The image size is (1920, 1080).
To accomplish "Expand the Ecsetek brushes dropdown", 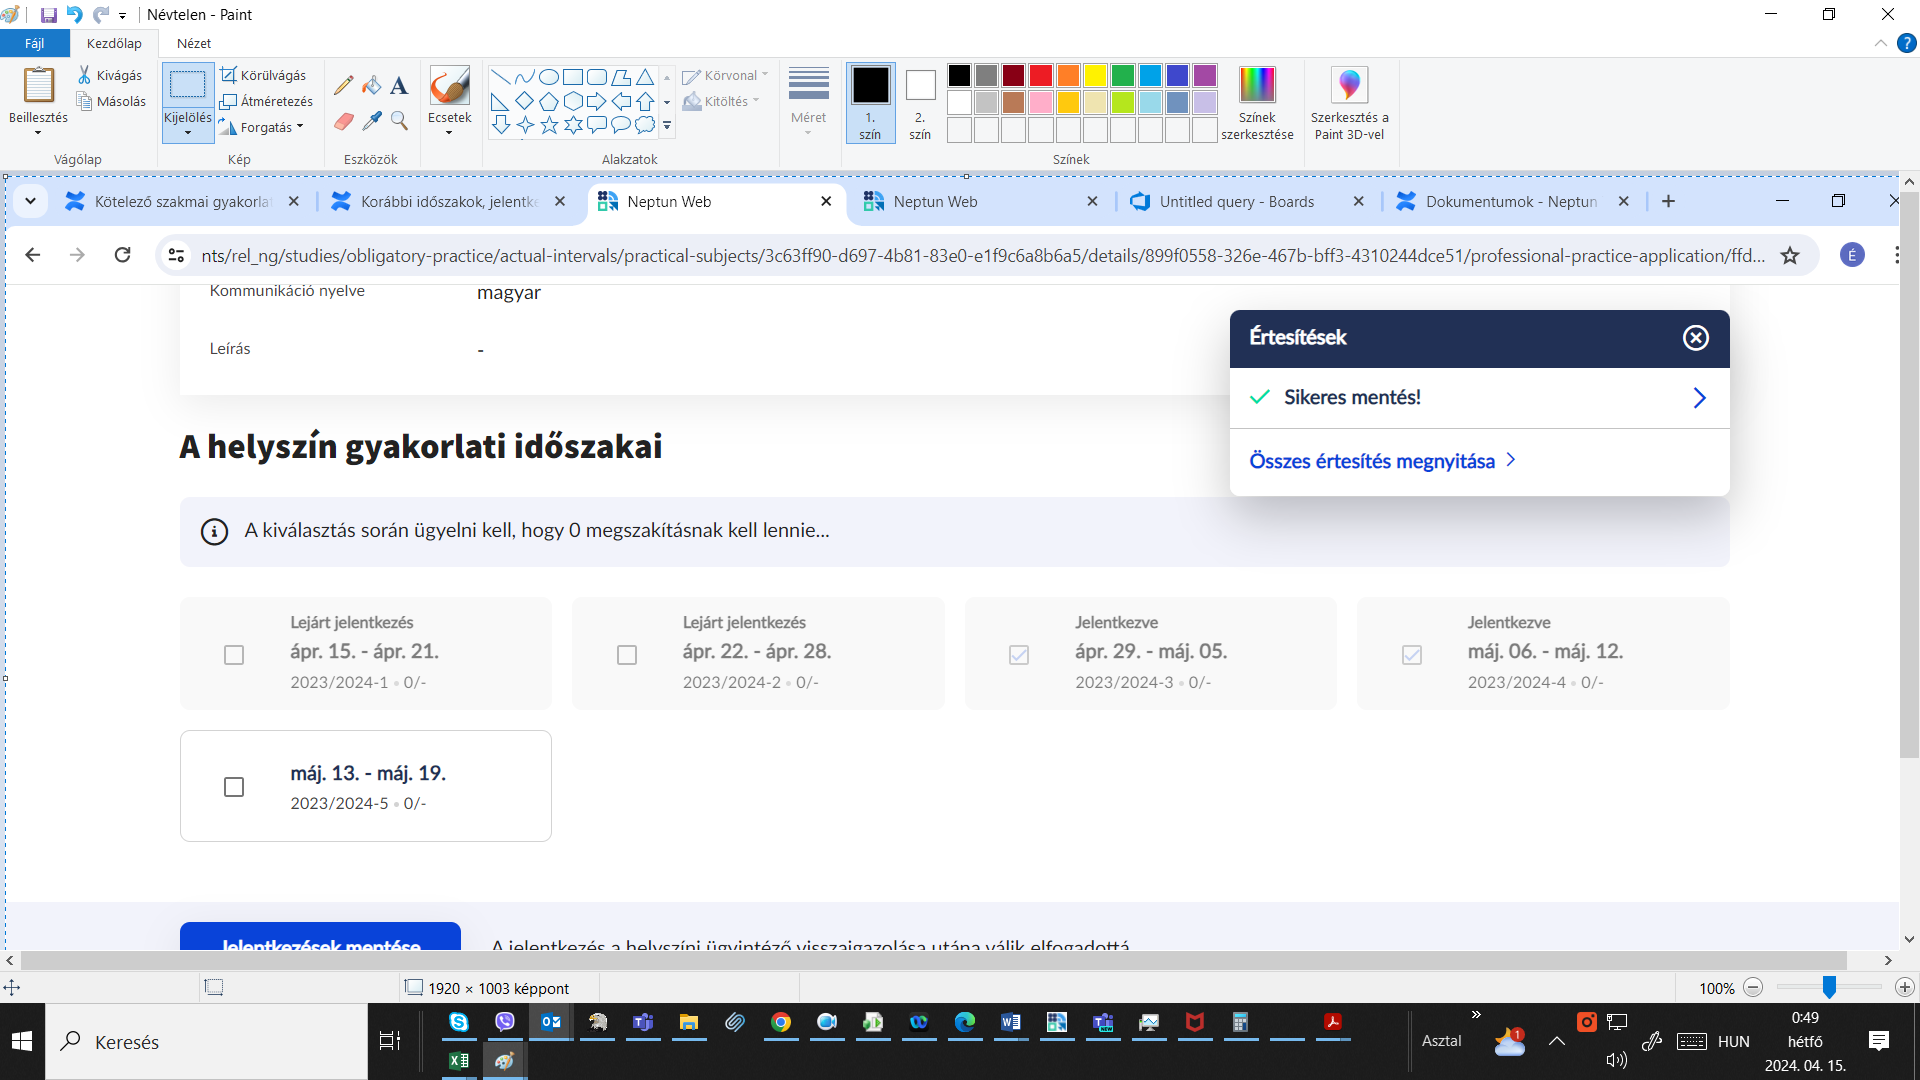I will (x=449, y=133).
